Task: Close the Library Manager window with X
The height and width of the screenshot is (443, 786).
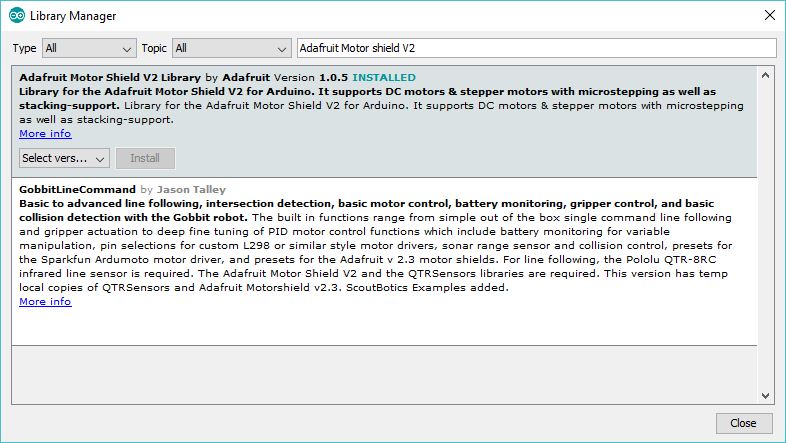Action: pyautogui.click(x=770, y=16)
